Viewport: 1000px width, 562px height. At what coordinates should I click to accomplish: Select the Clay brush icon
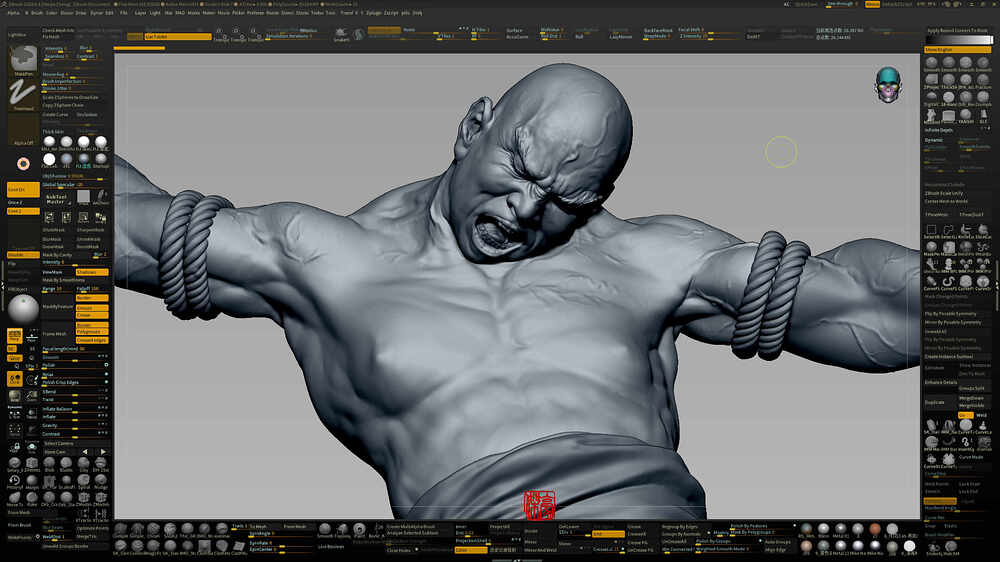(x=84, y=464)
